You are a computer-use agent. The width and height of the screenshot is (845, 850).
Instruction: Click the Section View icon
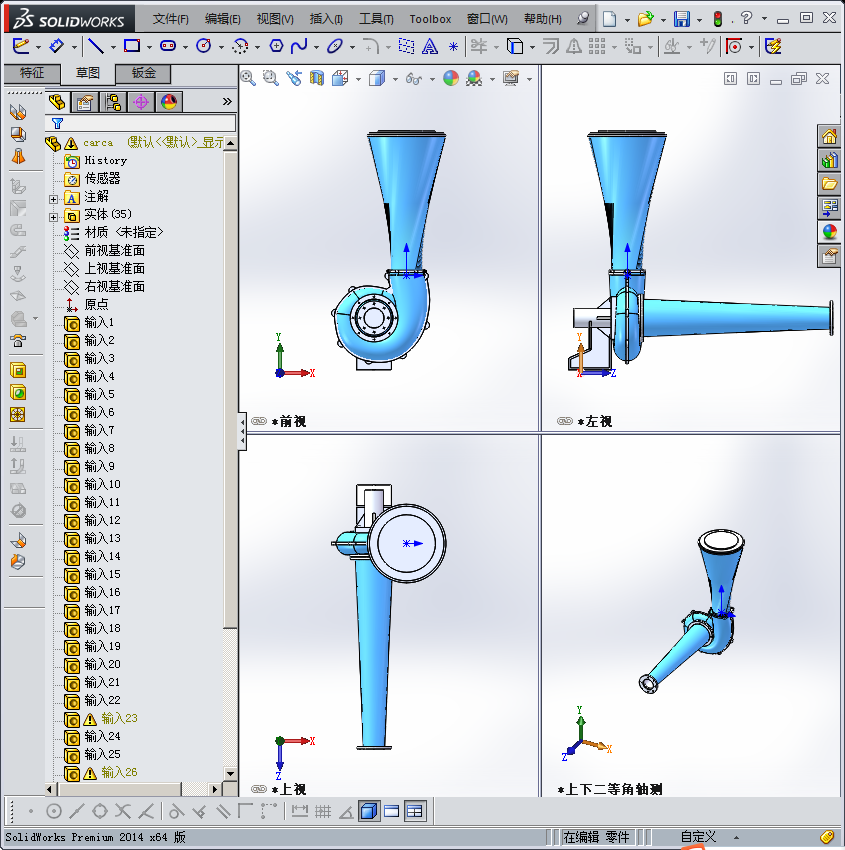tap(317, 79)
